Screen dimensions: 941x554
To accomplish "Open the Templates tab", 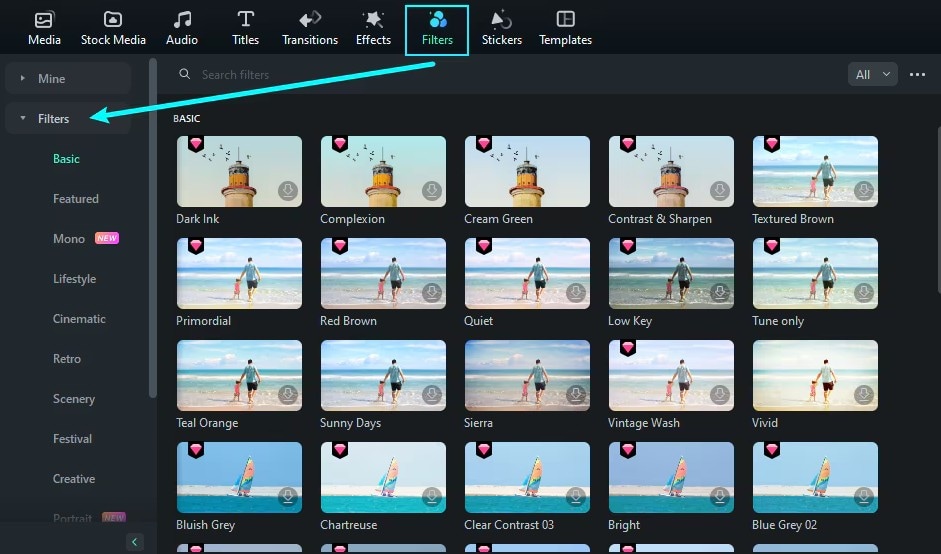I will (565, 28).
